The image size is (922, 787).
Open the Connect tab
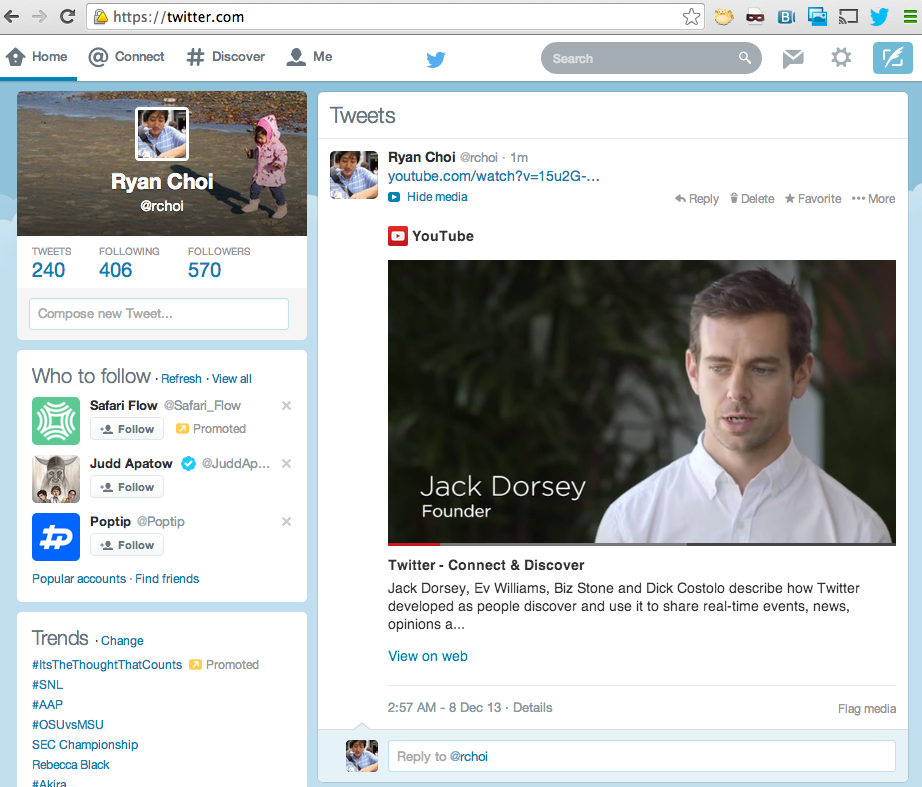click(x=126, y=56)
